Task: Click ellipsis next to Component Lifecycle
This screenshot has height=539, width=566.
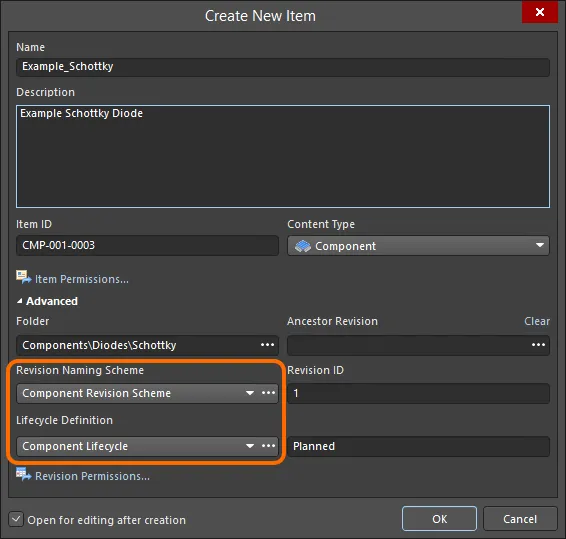Action: pos(268,446)
